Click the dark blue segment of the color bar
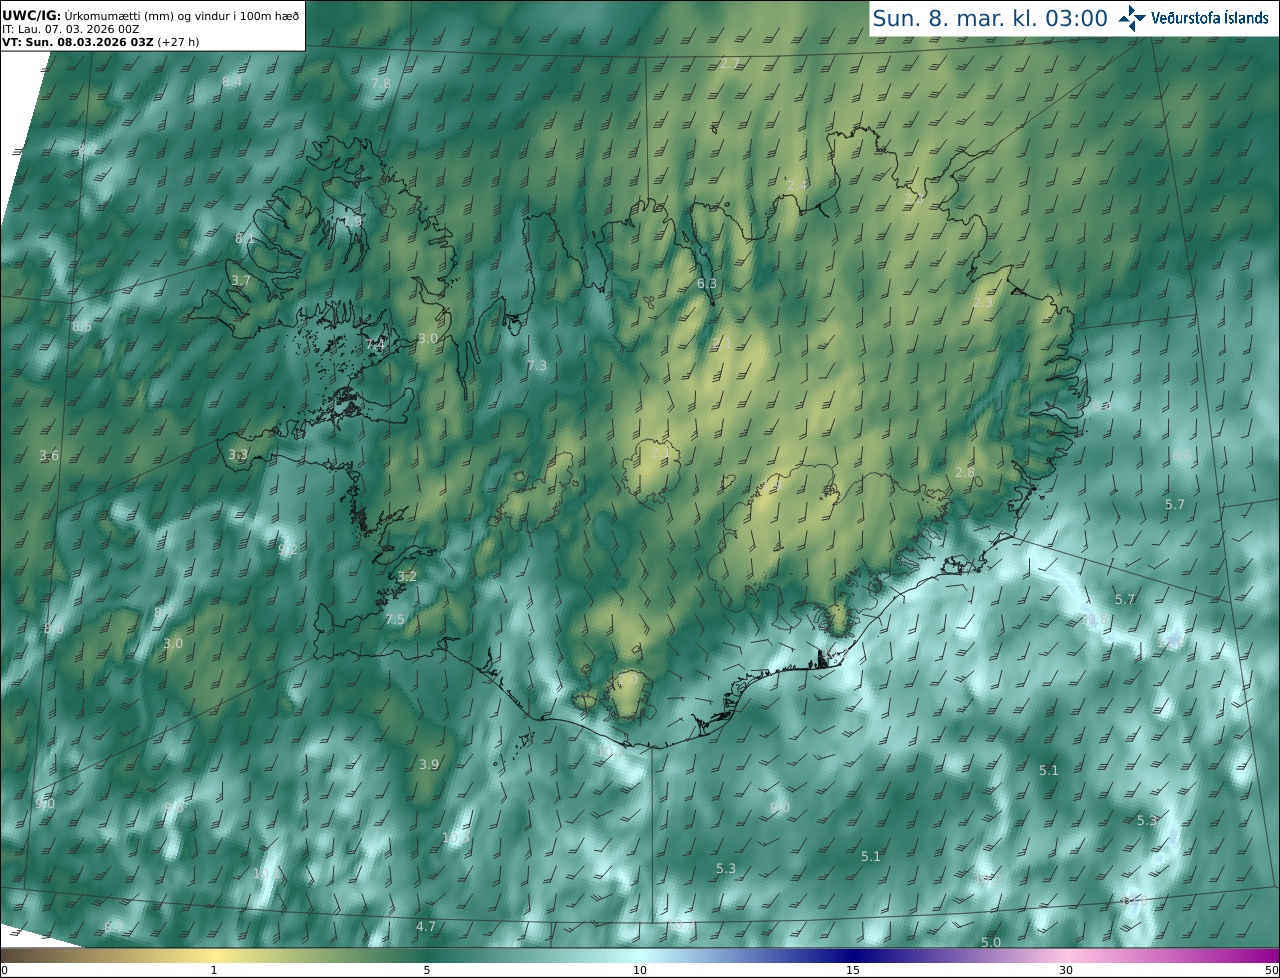1280x978 pixels. pos(853,955)
